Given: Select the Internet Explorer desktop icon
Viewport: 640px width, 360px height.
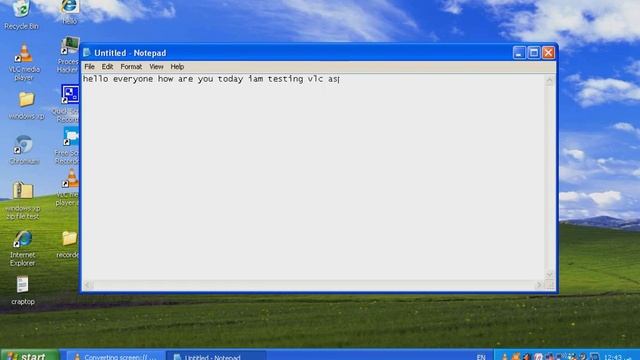Looking at the screenshot, I should coord(22,248).
